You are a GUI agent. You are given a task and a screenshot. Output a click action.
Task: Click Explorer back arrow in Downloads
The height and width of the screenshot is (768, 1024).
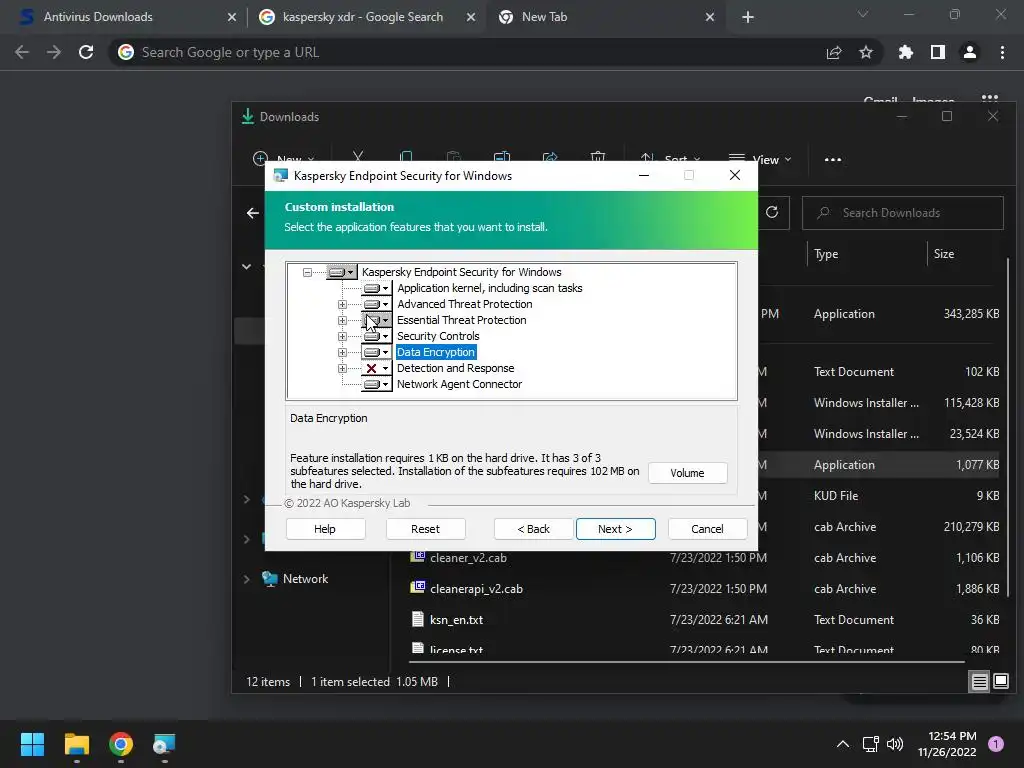click(253, 213)
